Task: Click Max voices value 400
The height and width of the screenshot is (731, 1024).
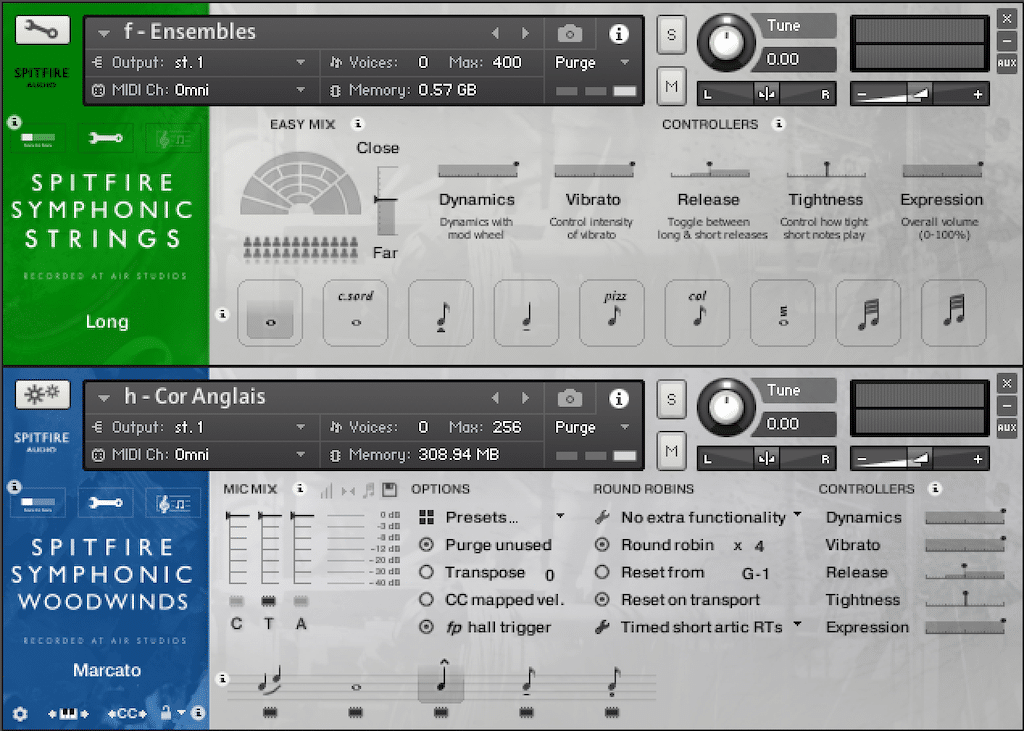Action: tap(507, 63)
